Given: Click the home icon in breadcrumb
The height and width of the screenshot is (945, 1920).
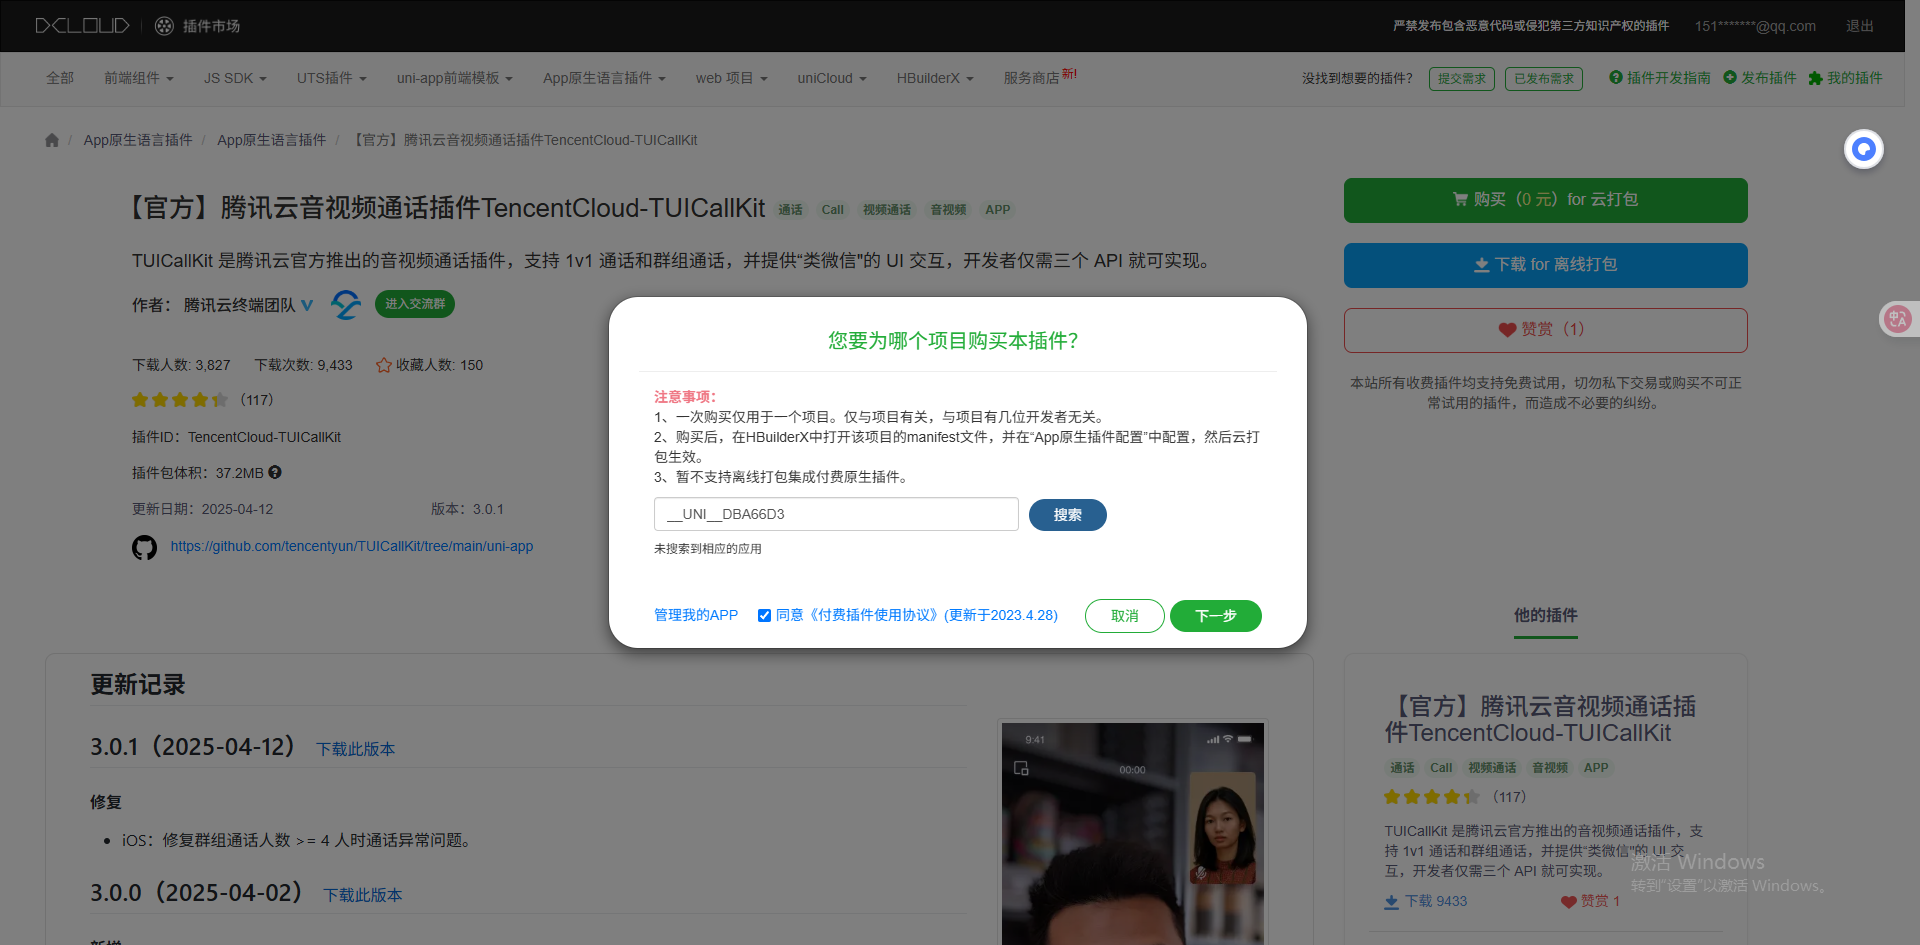Looking at the screenshot, I should (x=52, y=140).
